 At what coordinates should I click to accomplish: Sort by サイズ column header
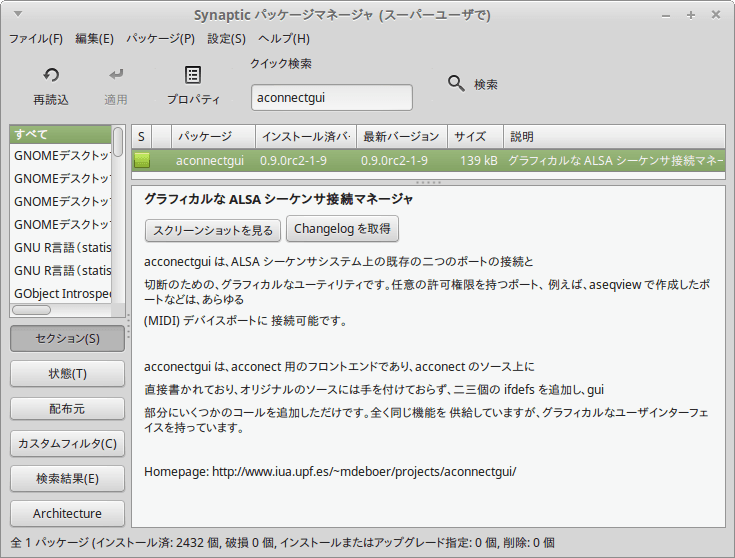475,137
